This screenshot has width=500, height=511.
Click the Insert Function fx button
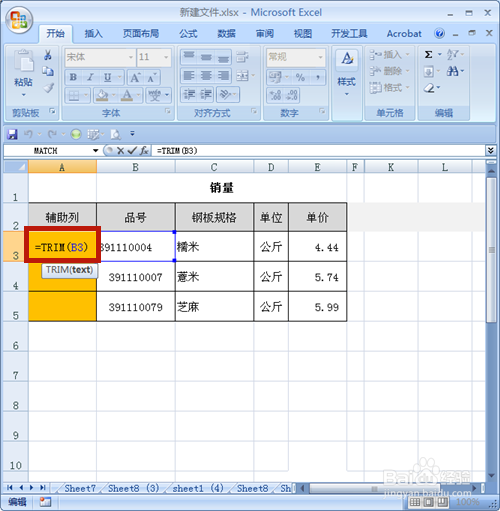[144, 151]
